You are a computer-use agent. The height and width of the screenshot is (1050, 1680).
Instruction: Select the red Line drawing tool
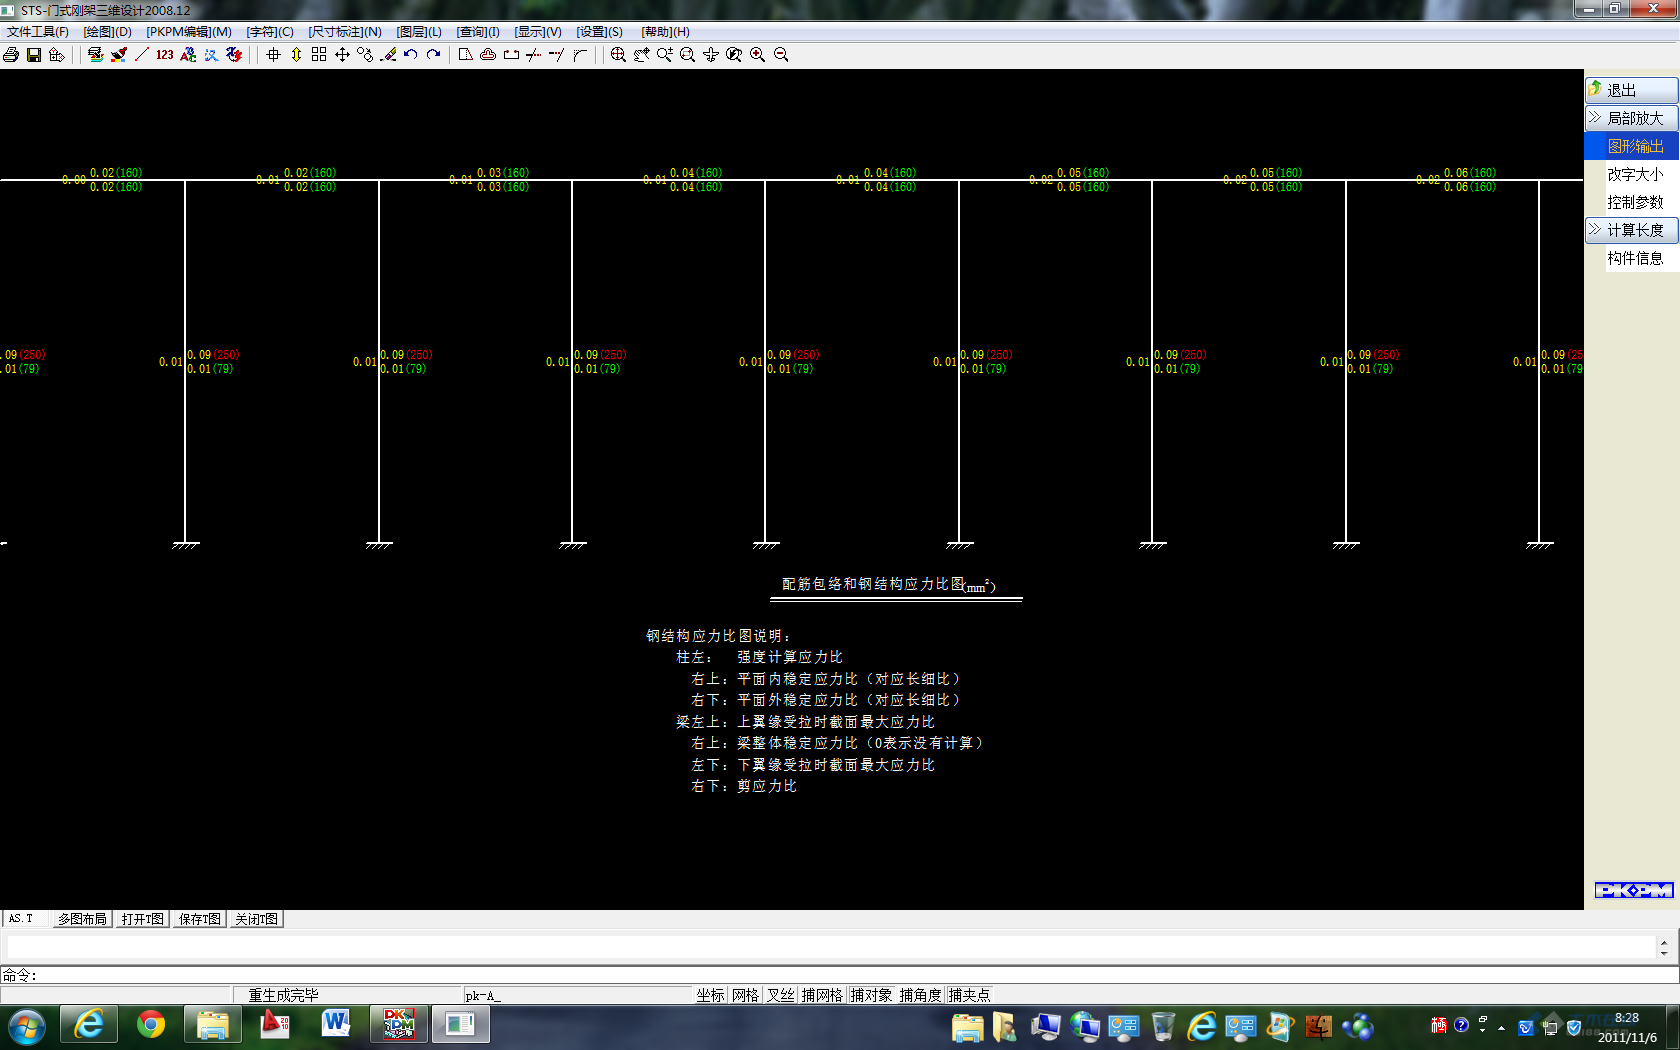point(142,55)
